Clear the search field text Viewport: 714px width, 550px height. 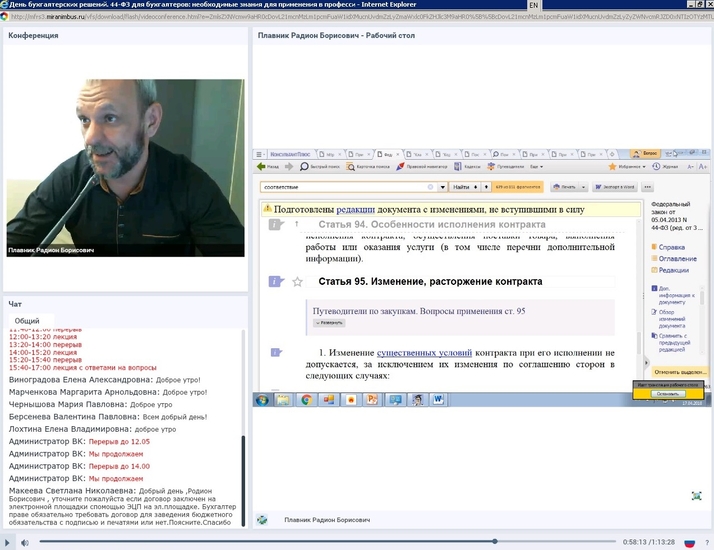tap(430, 187)
